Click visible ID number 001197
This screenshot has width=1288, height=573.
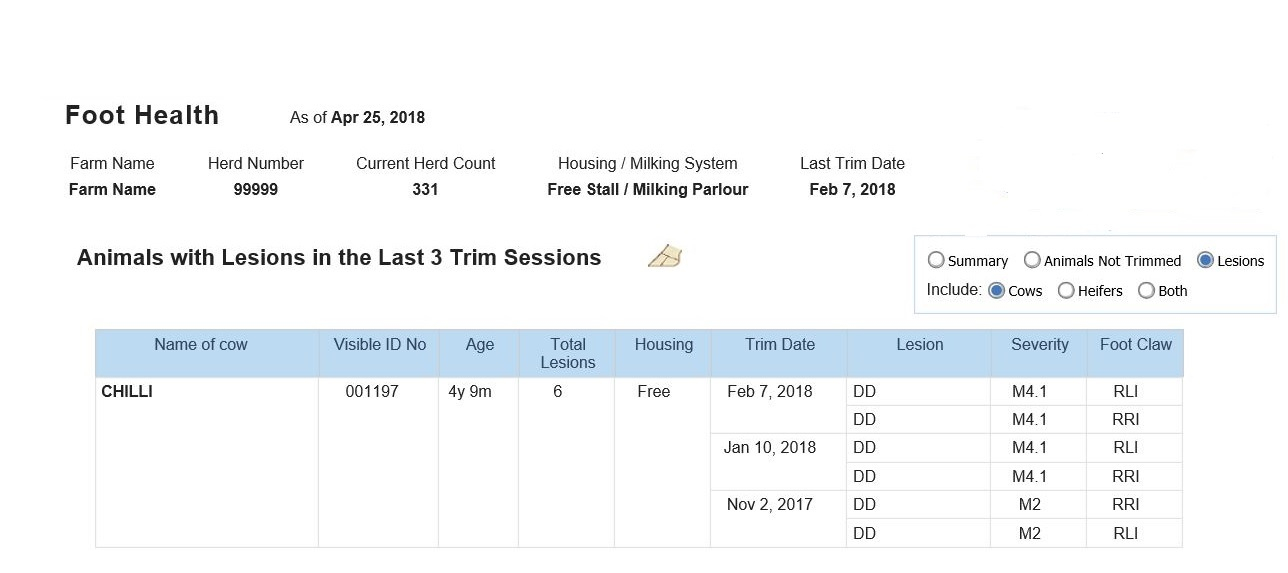point(372,391)
